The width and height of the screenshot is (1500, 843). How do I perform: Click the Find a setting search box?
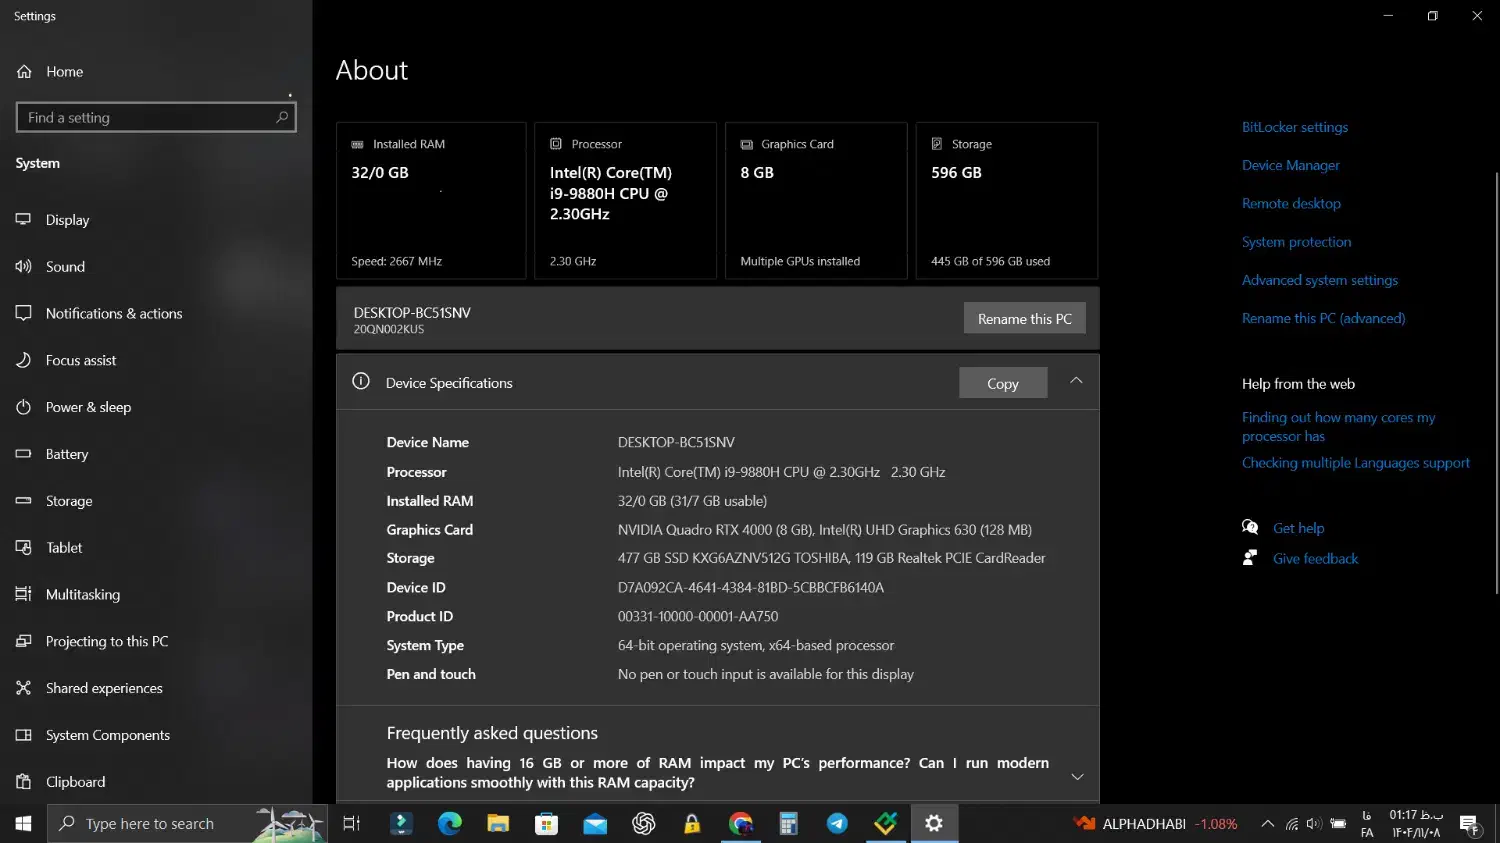[x=155, y=117]
